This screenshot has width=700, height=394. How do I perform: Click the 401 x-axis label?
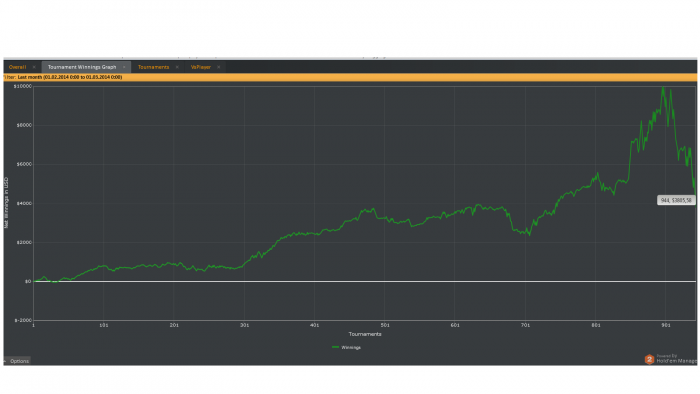[314, 325]
